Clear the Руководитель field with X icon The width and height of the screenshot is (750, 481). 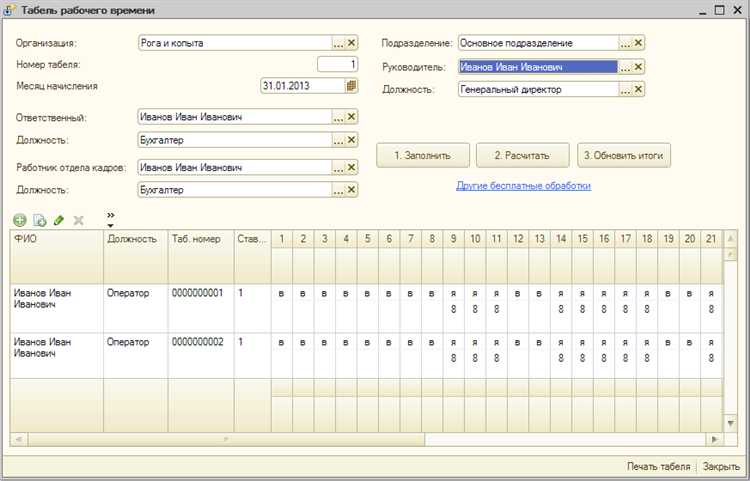(638, 66)
